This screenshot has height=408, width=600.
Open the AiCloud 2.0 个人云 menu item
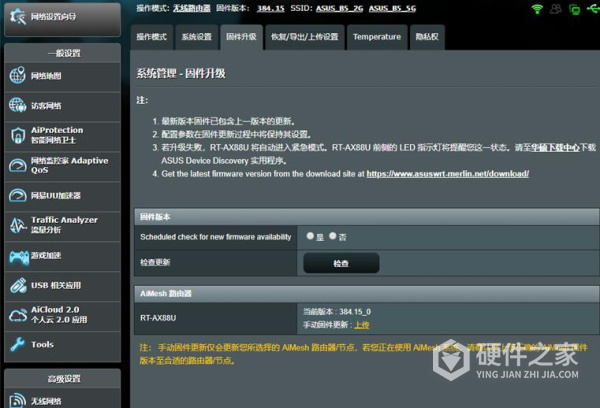pyautogui.click(x=62, y=315)
